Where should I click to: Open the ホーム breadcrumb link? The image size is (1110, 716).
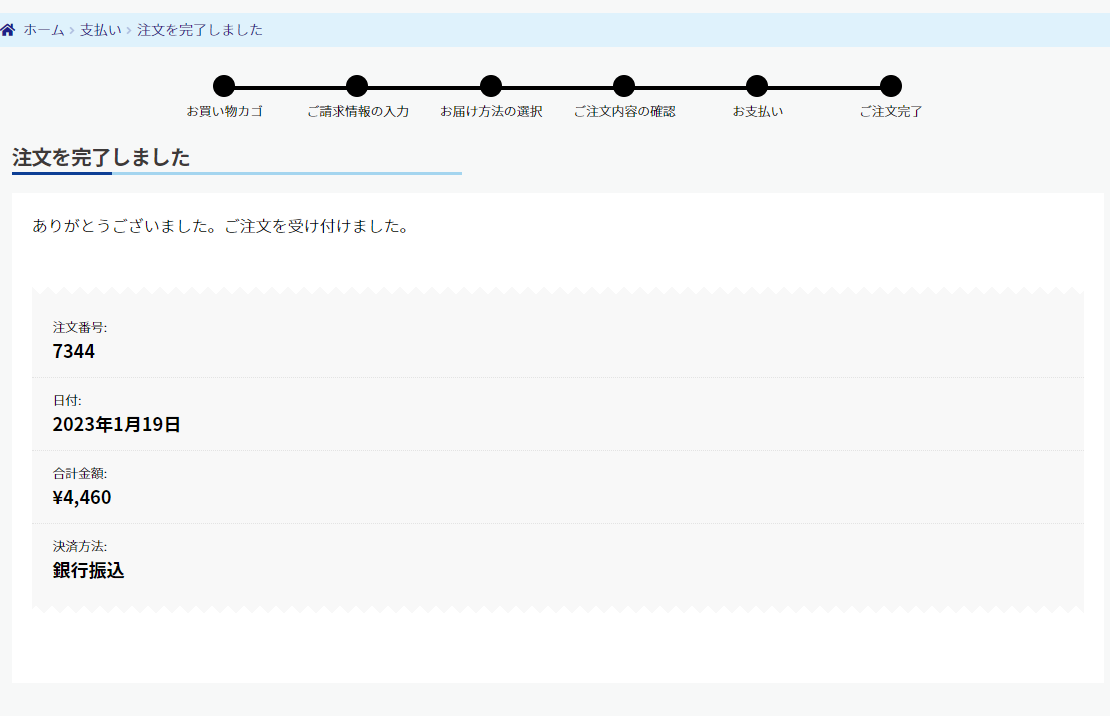44,30
